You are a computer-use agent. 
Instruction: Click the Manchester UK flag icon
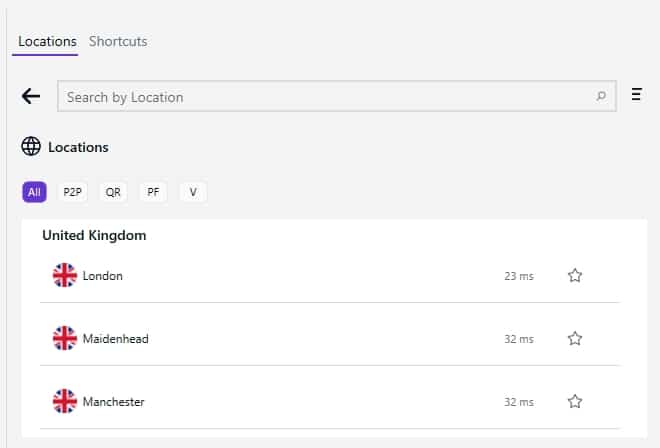pyautogui.click(x=65, y=401)
